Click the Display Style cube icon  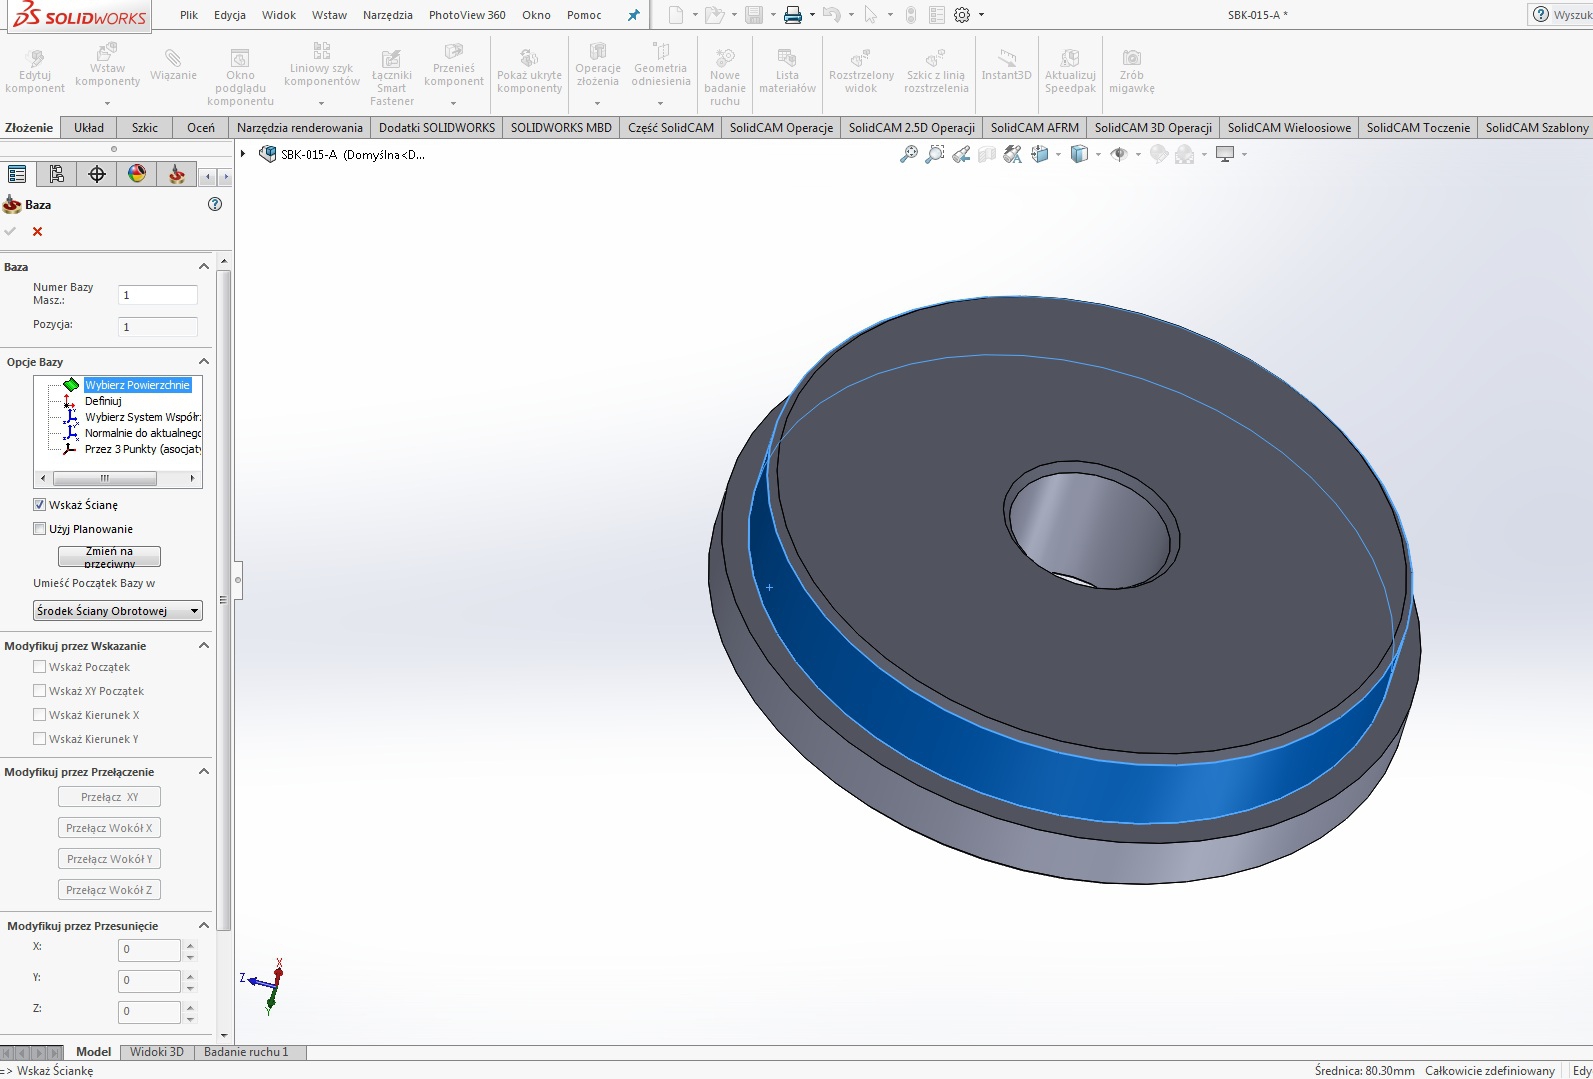(x=1079, y=154)
